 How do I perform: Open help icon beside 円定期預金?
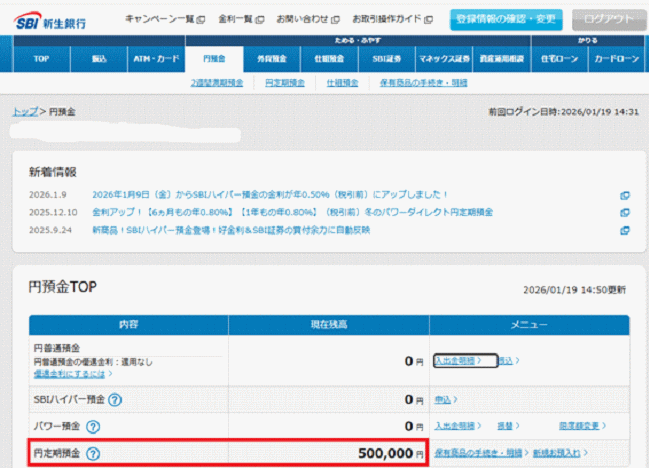click(93, 453)
